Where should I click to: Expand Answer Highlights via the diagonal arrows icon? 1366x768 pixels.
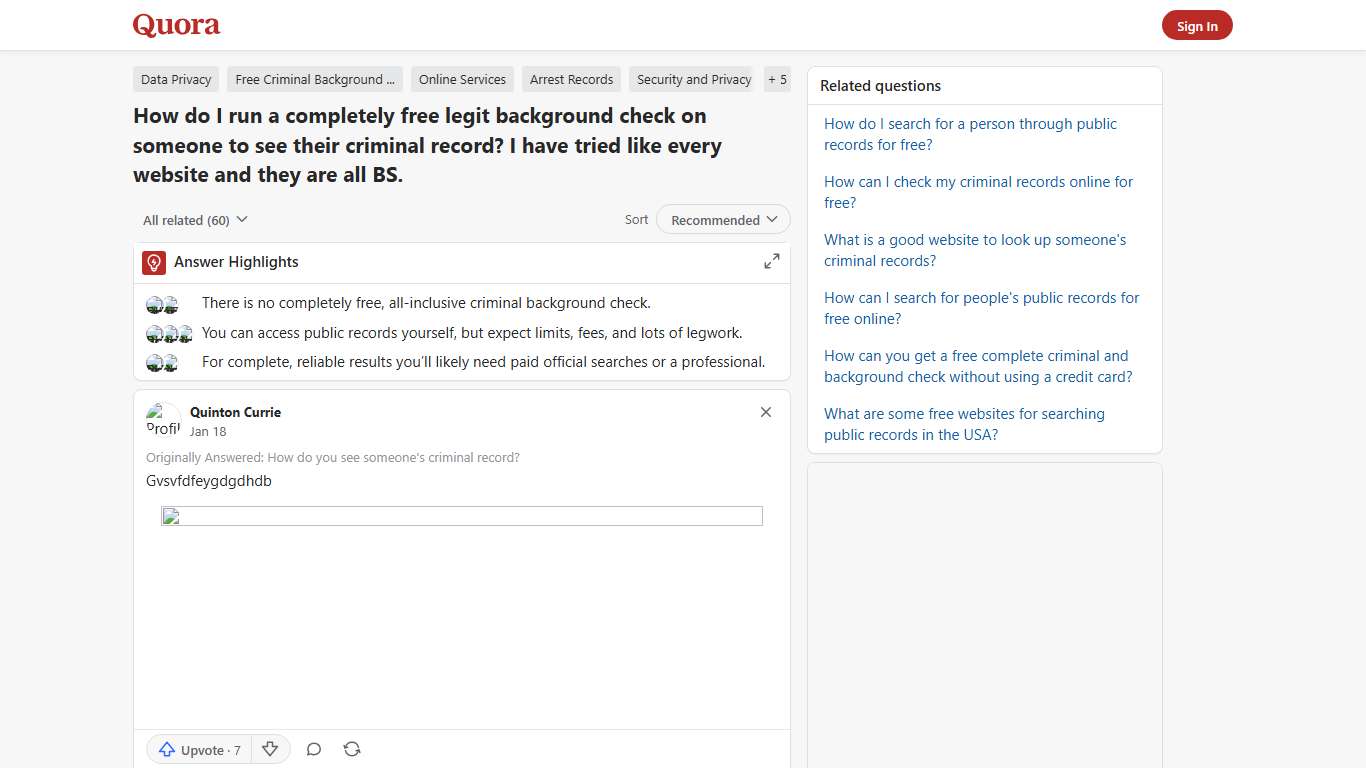click(771, 260)
